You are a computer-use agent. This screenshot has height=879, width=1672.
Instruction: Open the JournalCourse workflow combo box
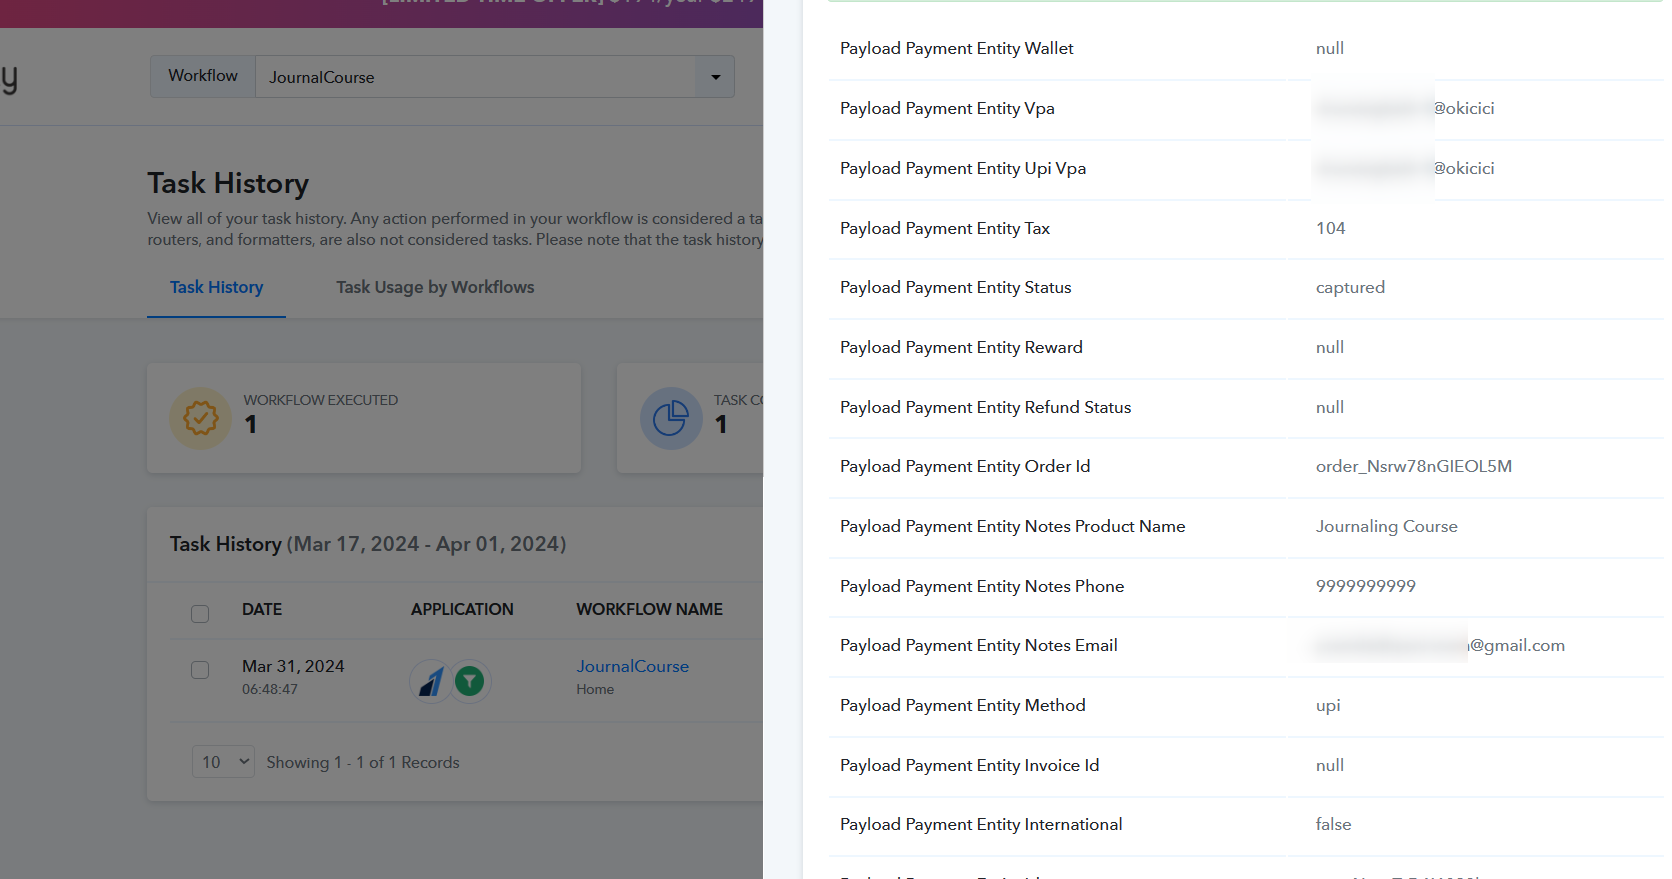point(475,77)
